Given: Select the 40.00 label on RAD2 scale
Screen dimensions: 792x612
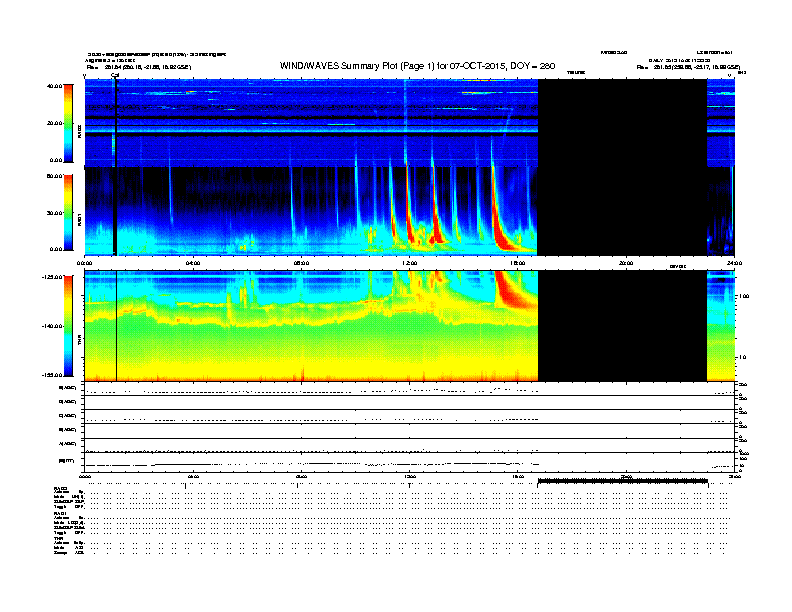Looking at the screenshot, I should coord(55,86).
